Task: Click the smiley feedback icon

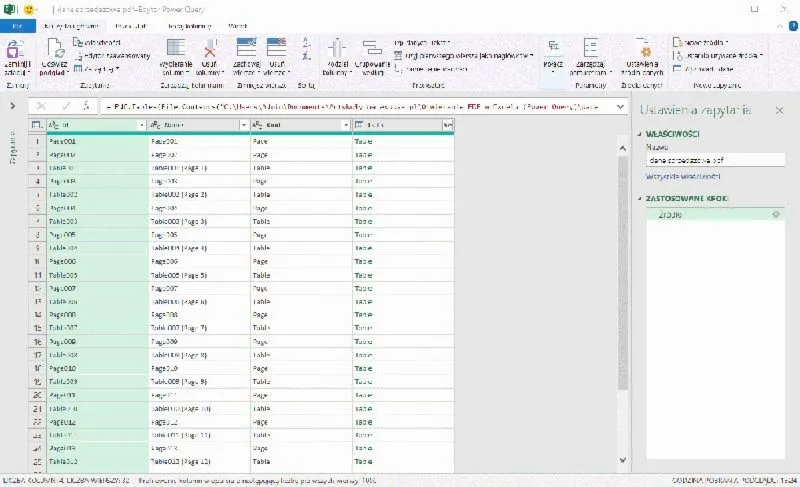Action: [x=30, y=9]
